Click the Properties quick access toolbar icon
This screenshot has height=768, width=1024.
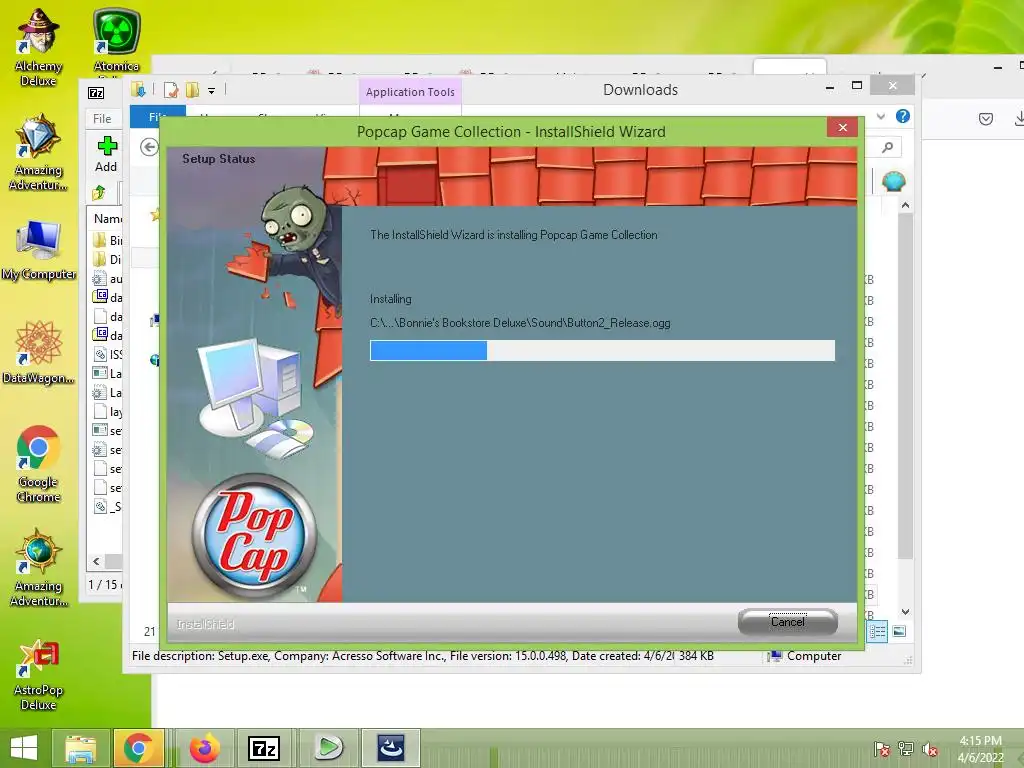[x=171, y=90]
